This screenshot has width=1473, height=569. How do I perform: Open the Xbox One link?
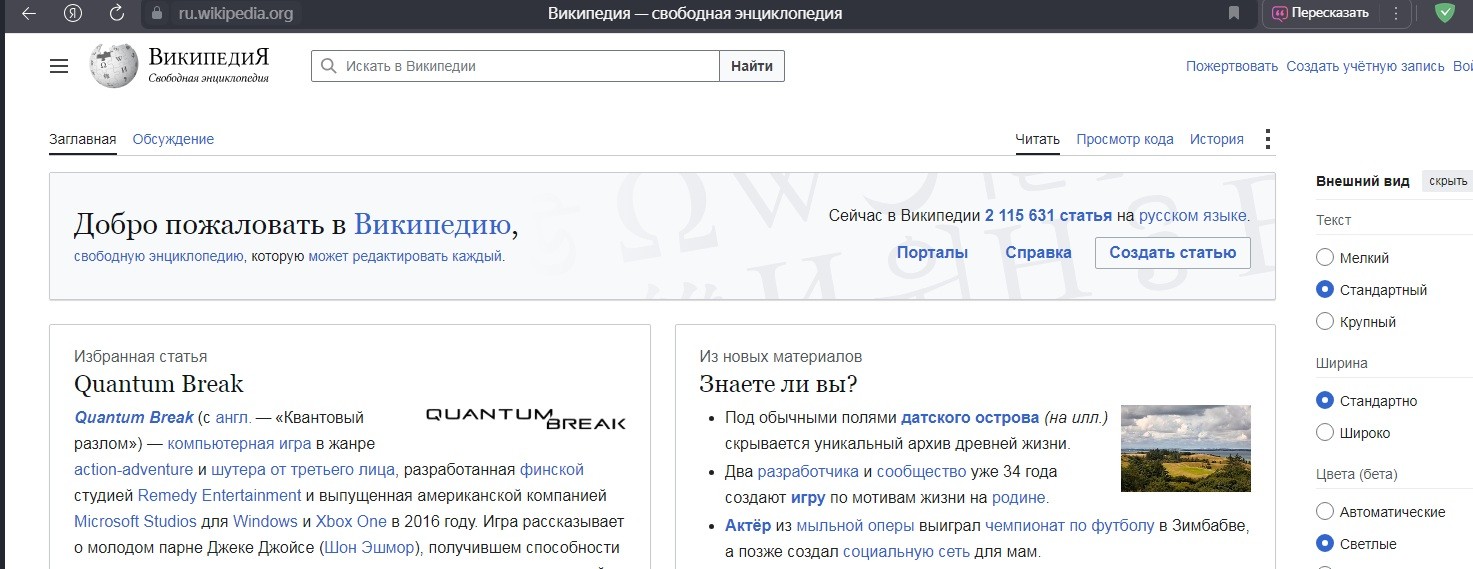[x=351, y=521]
